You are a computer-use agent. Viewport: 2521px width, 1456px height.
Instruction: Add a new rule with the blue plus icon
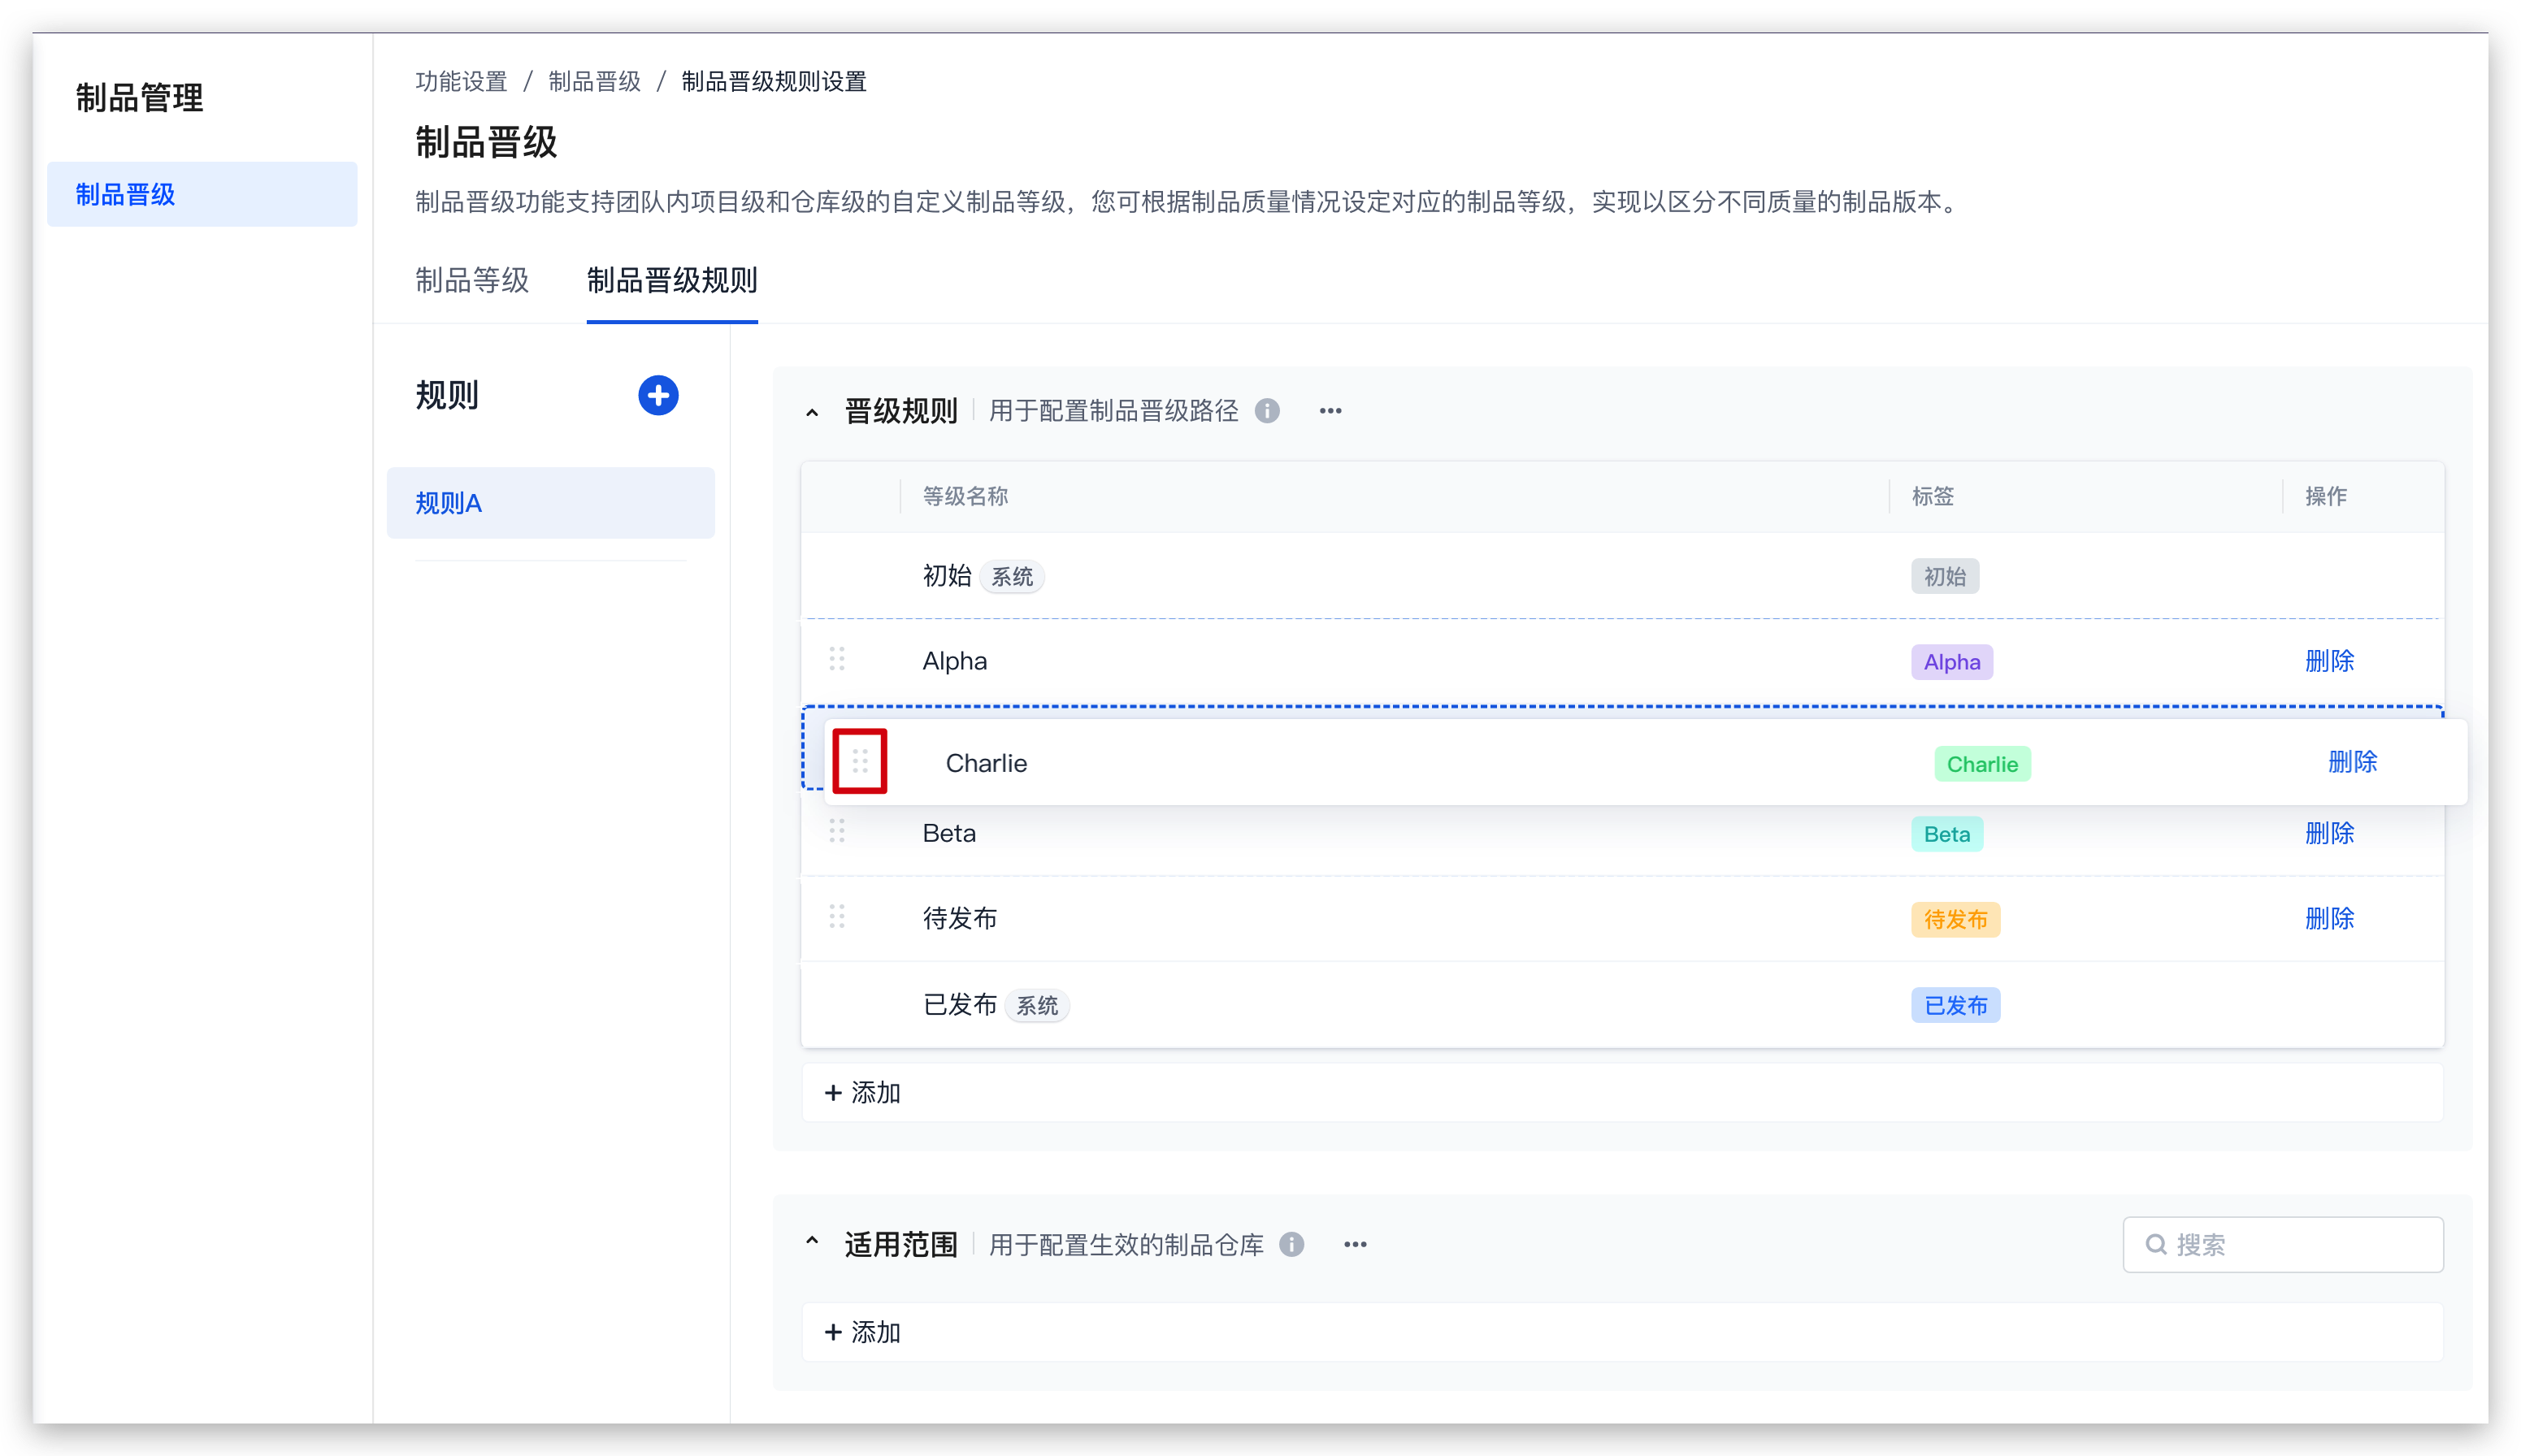tap(658, 396)
